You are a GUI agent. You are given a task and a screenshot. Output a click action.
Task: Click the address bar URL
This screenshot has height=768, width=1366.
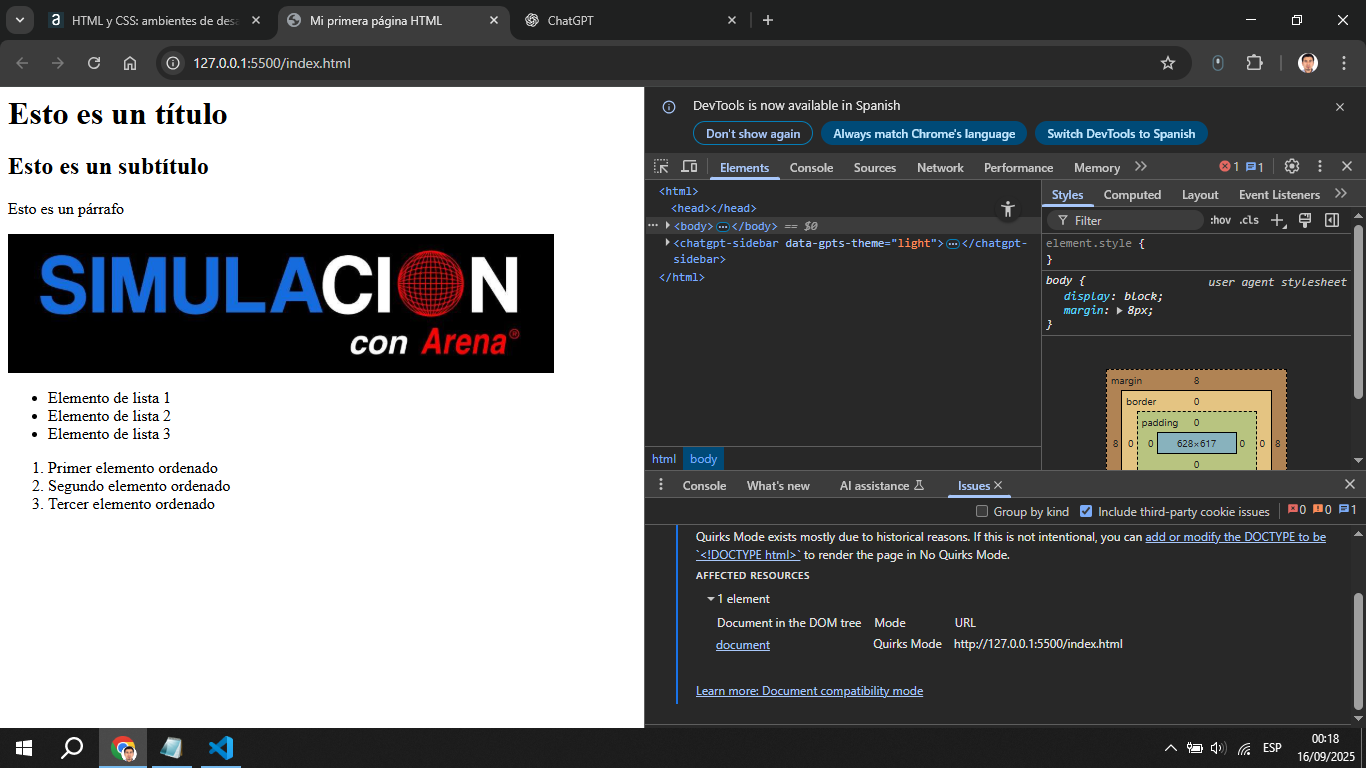pos(272,63)
